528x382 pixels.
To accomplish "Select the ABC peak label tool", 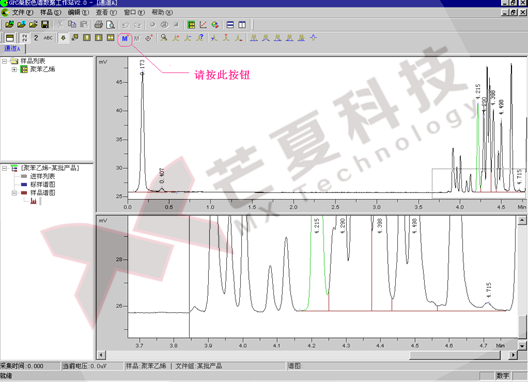I will [x=48, y=38].
